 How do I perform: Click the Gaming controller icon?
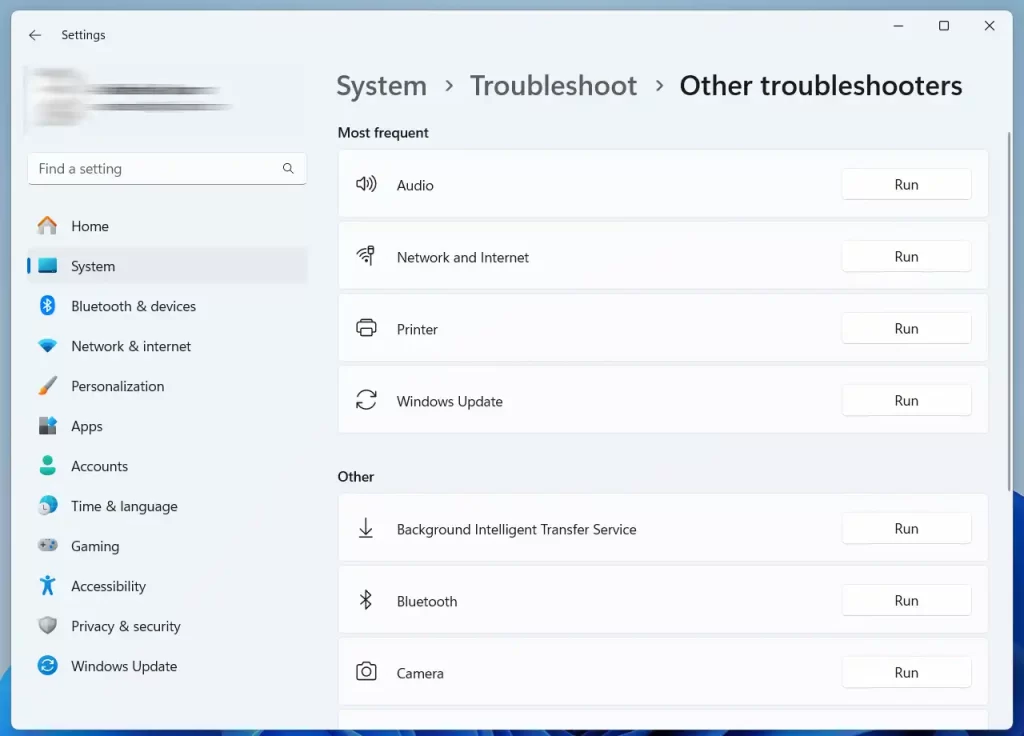coord(47,545)
